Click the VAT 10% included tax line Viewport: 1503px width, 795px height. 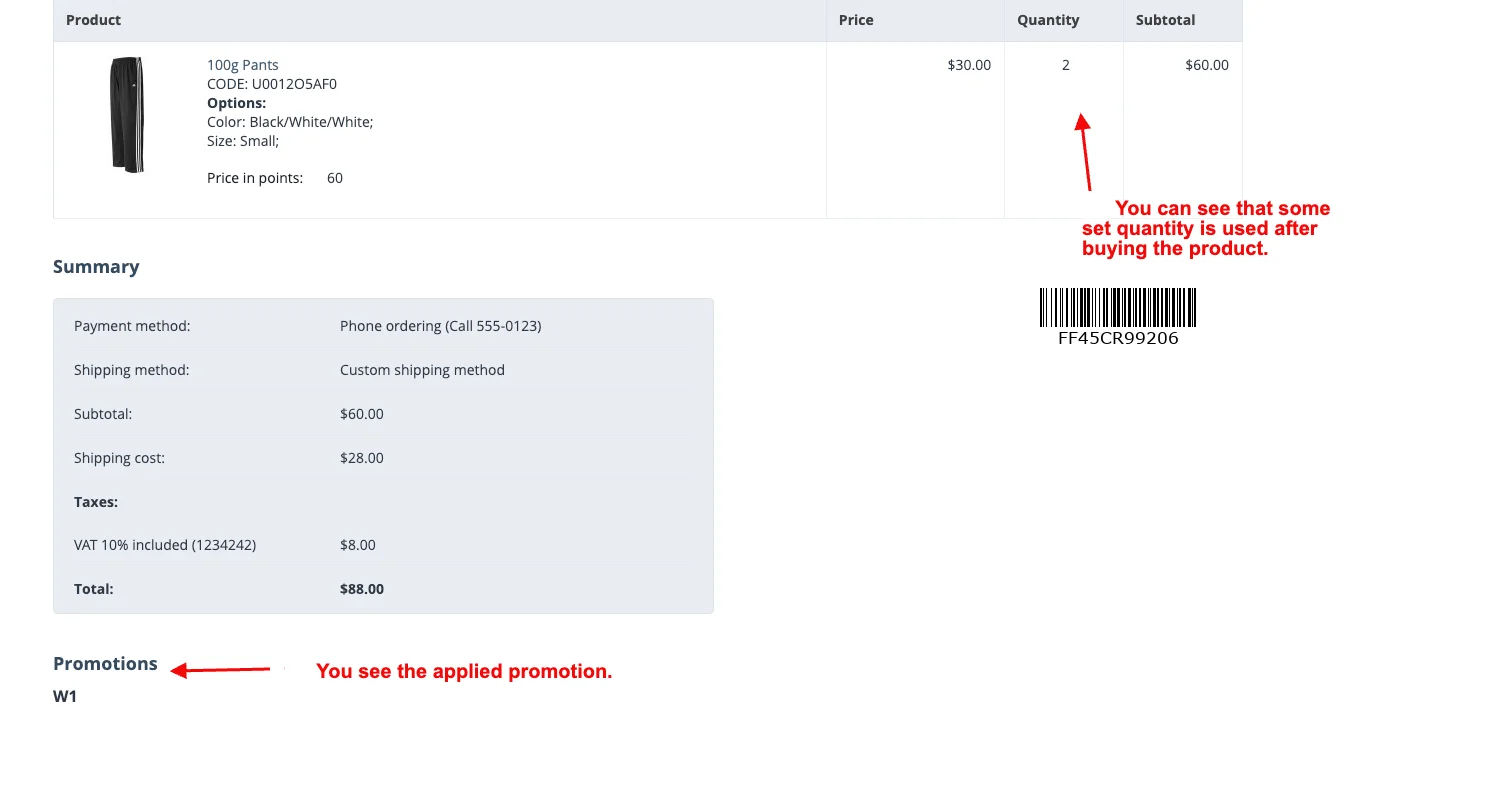[x=165, y=545]
